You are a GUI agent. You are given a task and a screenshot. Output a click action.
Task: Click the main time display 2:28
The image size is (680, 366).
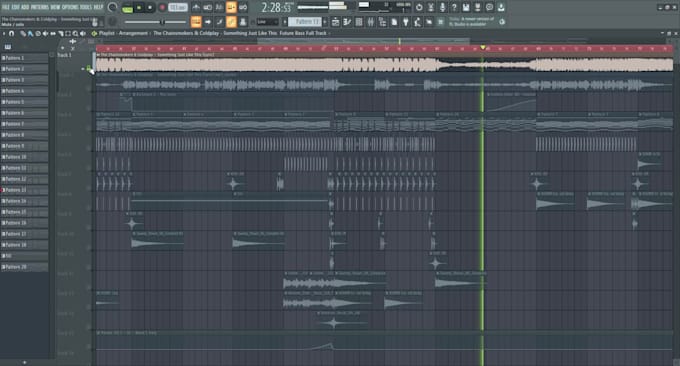tap(276, 8)
